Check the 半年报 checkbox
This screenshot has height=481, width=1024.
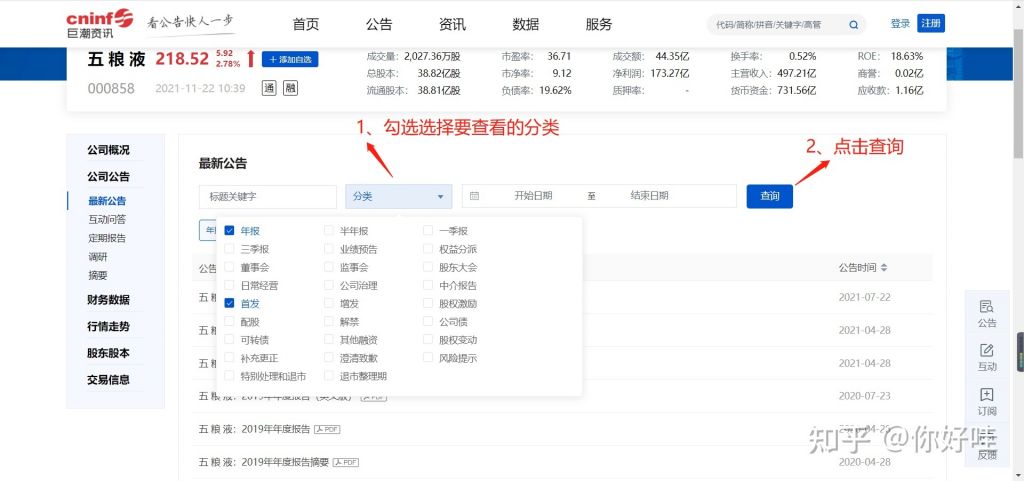pos(328,230)
